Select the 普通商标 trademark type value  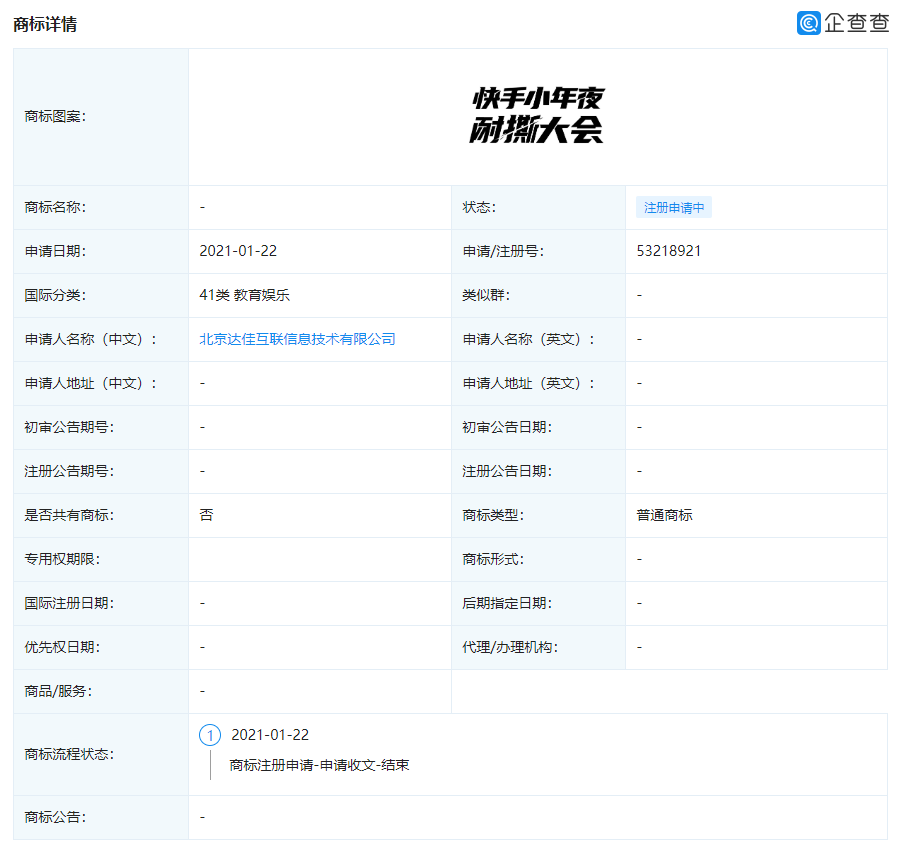pyautogui.click(x=665, y=515)
